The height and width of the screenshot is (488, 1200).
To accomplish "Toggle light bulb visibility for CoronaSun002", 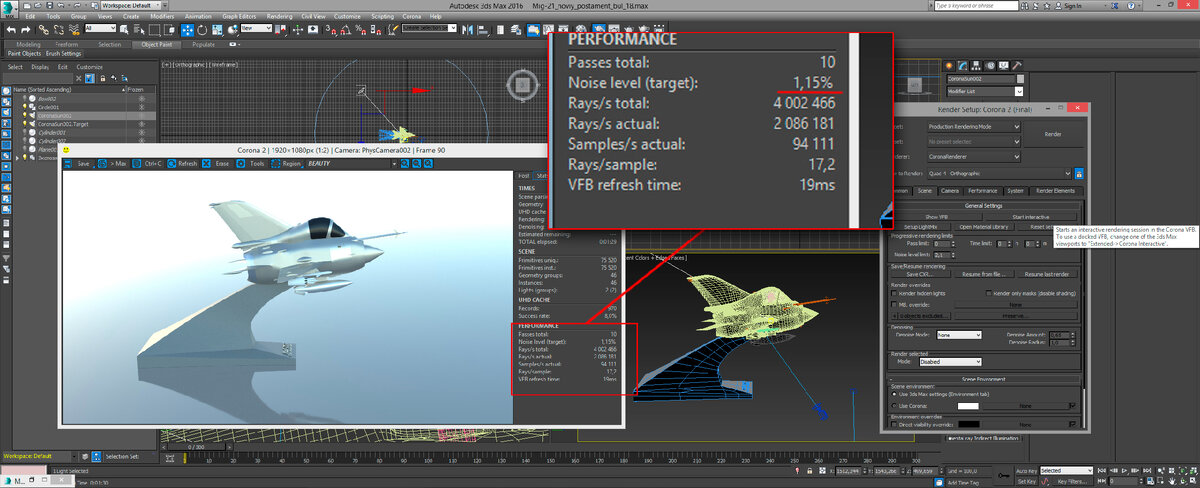I will click(x=25, y=115).
